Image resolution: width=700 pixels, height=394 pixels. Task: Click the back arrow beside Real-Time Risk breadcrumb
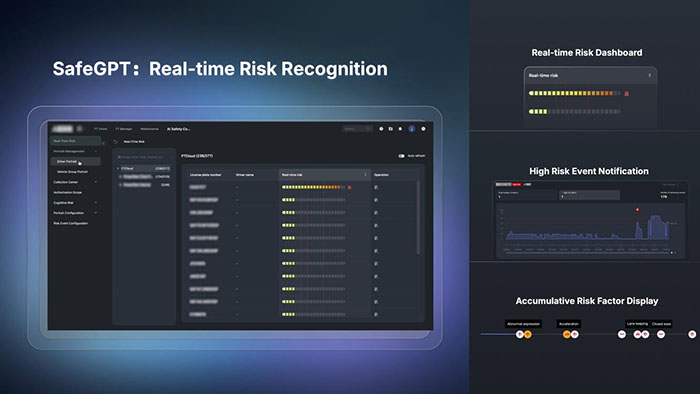tap(116, 141)
